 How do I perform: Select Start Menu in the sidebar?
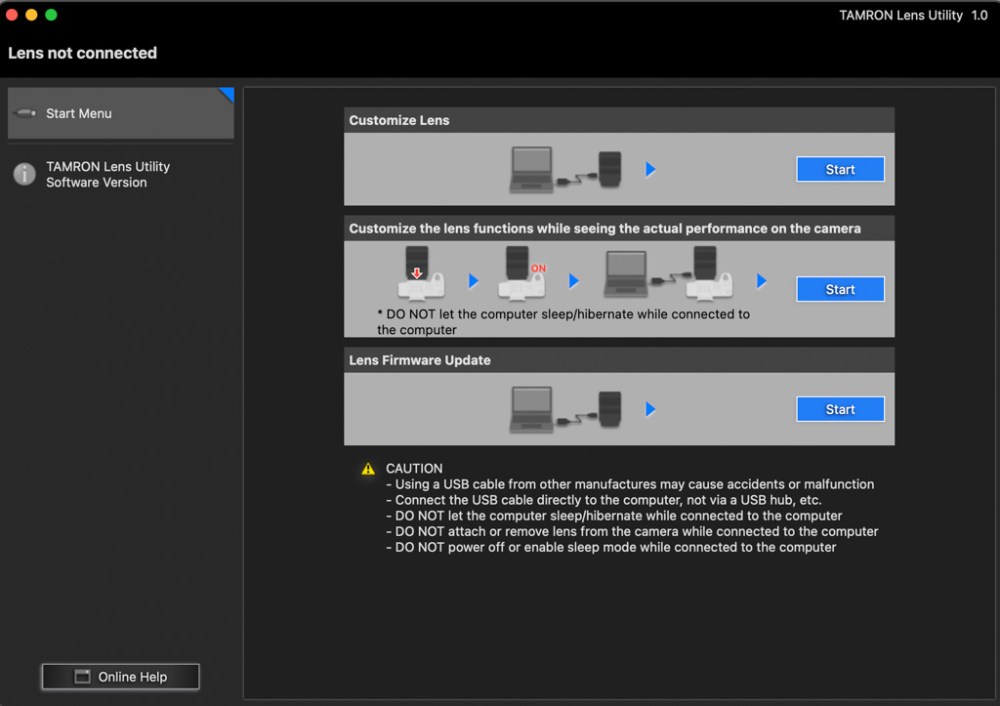pos(121,113)
